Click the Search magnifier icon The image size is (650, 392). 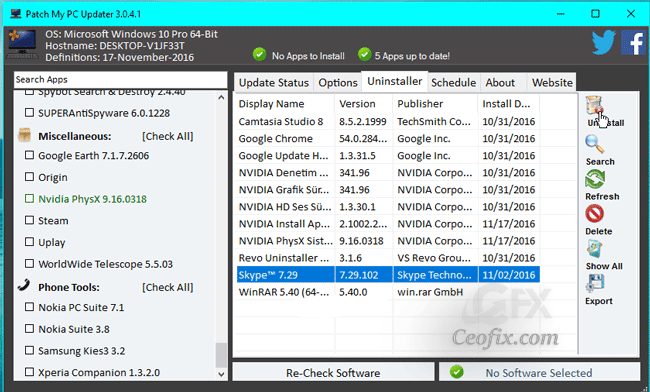pyautogui.click(x=594, y=144)
